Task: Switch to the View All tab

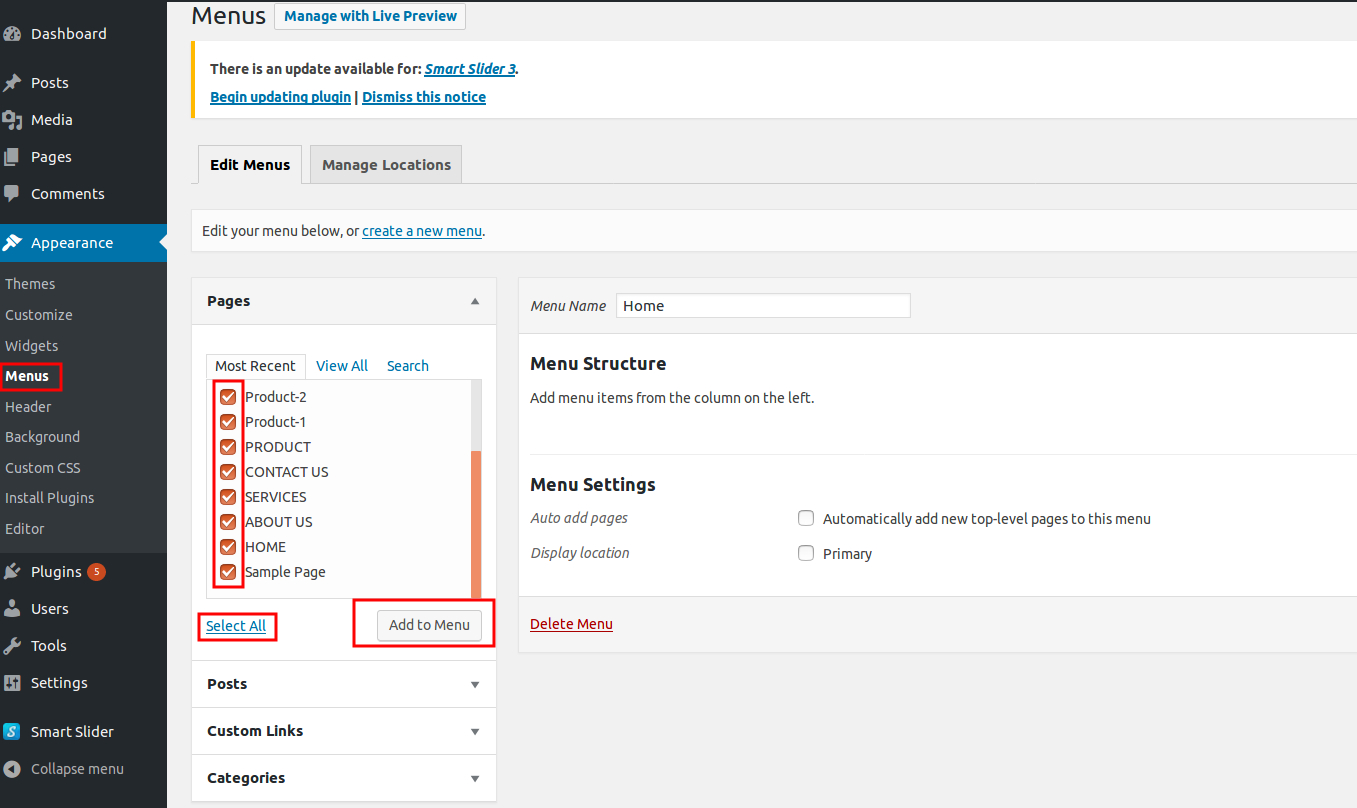Action: coord(341,365)
